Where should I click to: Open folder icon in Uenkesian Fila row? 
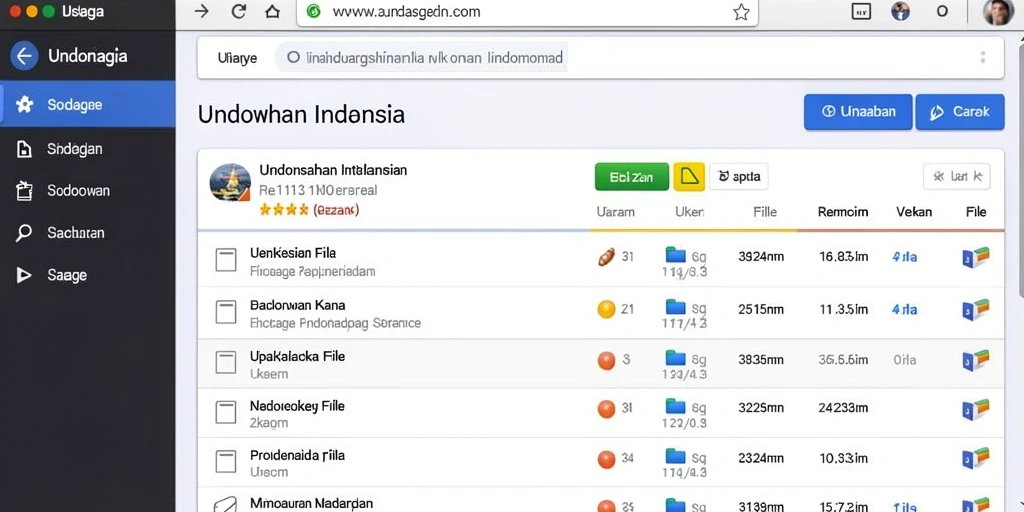675,255
